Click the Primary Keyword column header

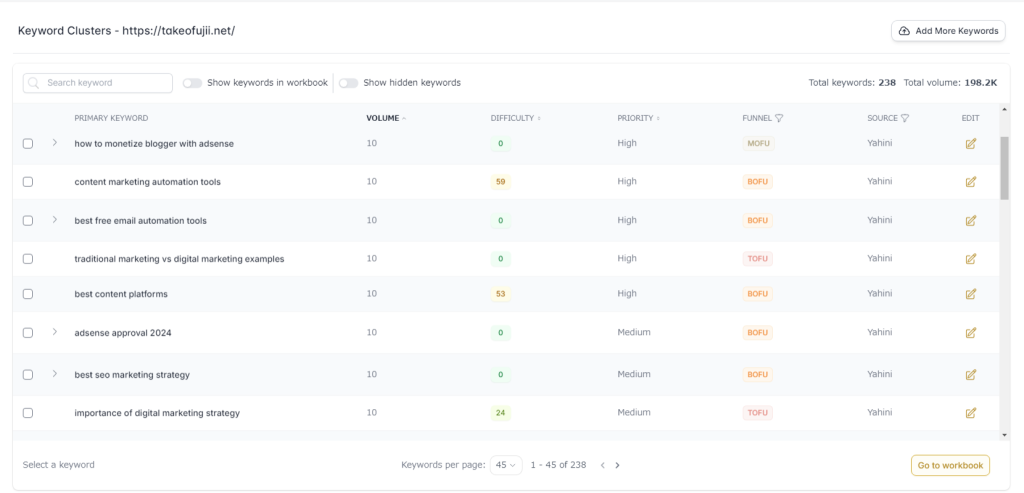[111, 118]
